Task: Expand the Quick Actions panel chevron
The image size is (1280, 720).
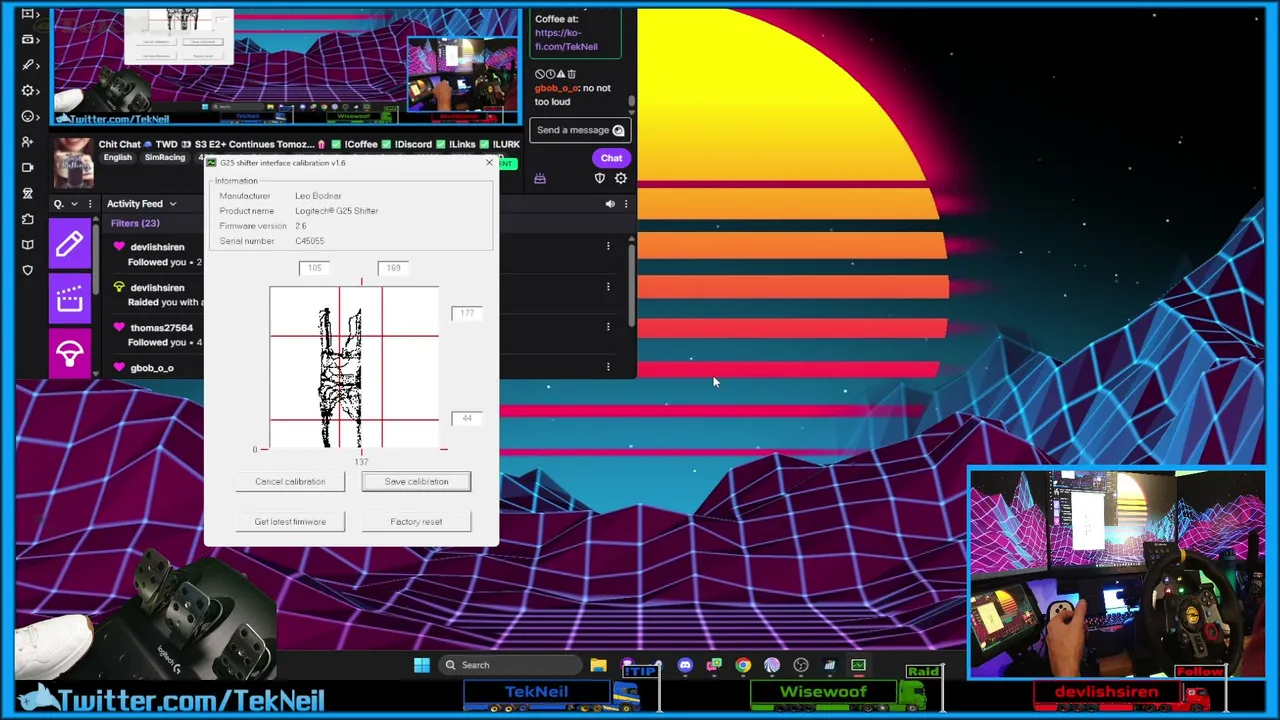Action: 74,204
